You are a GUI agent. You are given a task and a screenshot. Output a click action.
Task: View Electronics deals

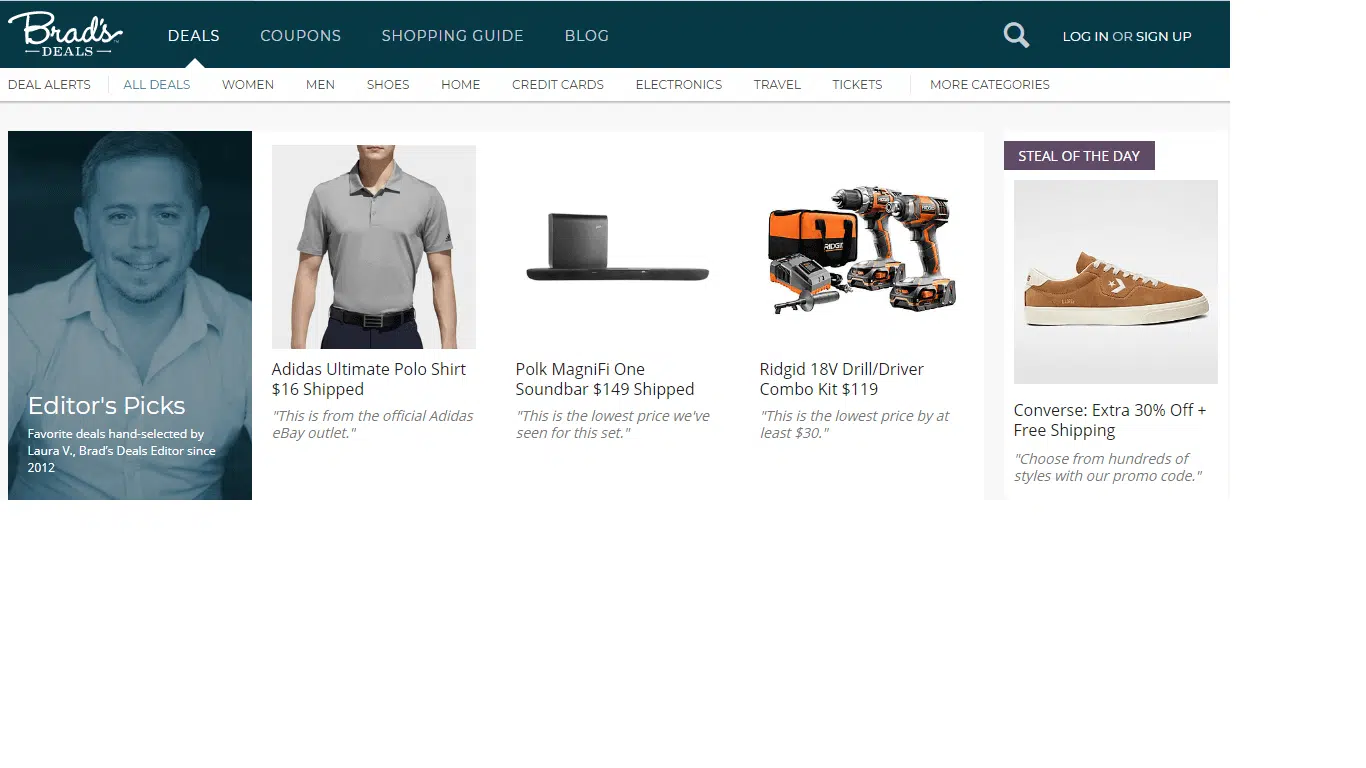(x=679, y=85)
